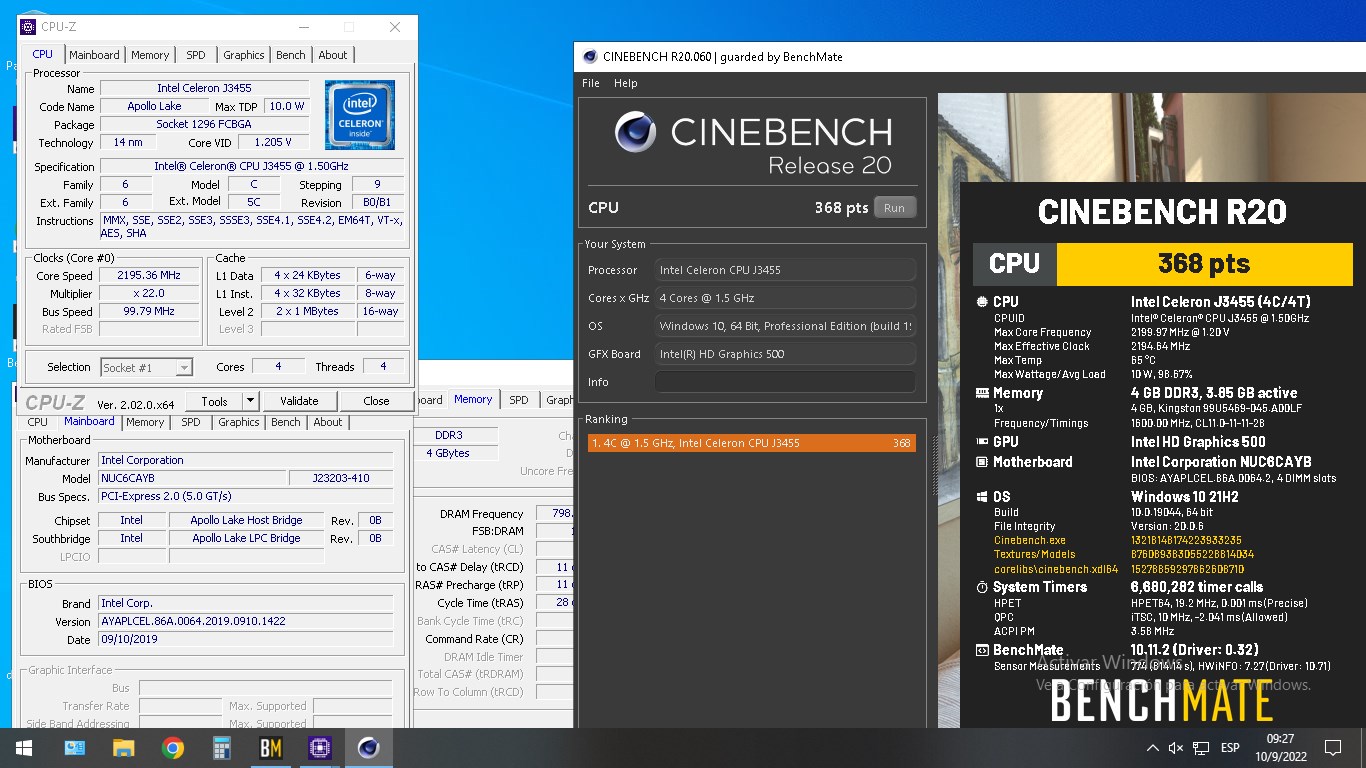The image size is (1366, 768).
Task: Click the Cinebench.exe integrity hash link
Action: (1185, 540)
